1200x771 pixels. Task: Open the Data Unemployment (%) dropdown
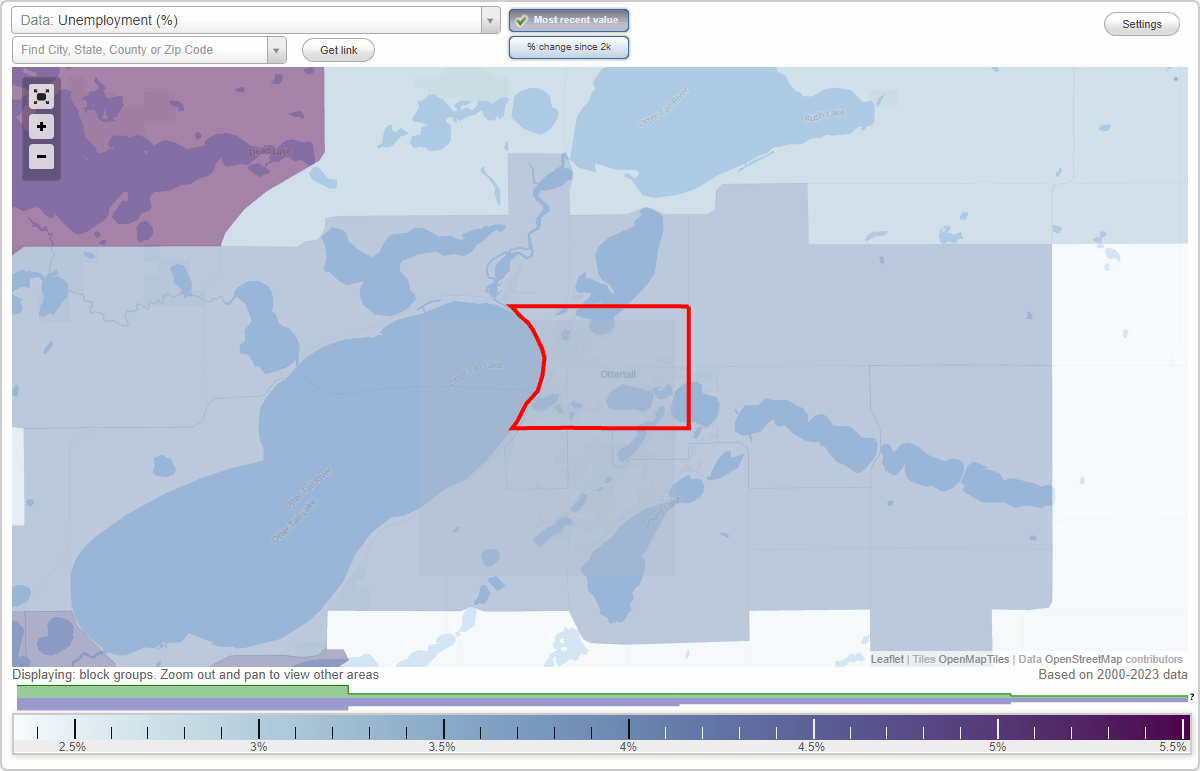(255, 20)
